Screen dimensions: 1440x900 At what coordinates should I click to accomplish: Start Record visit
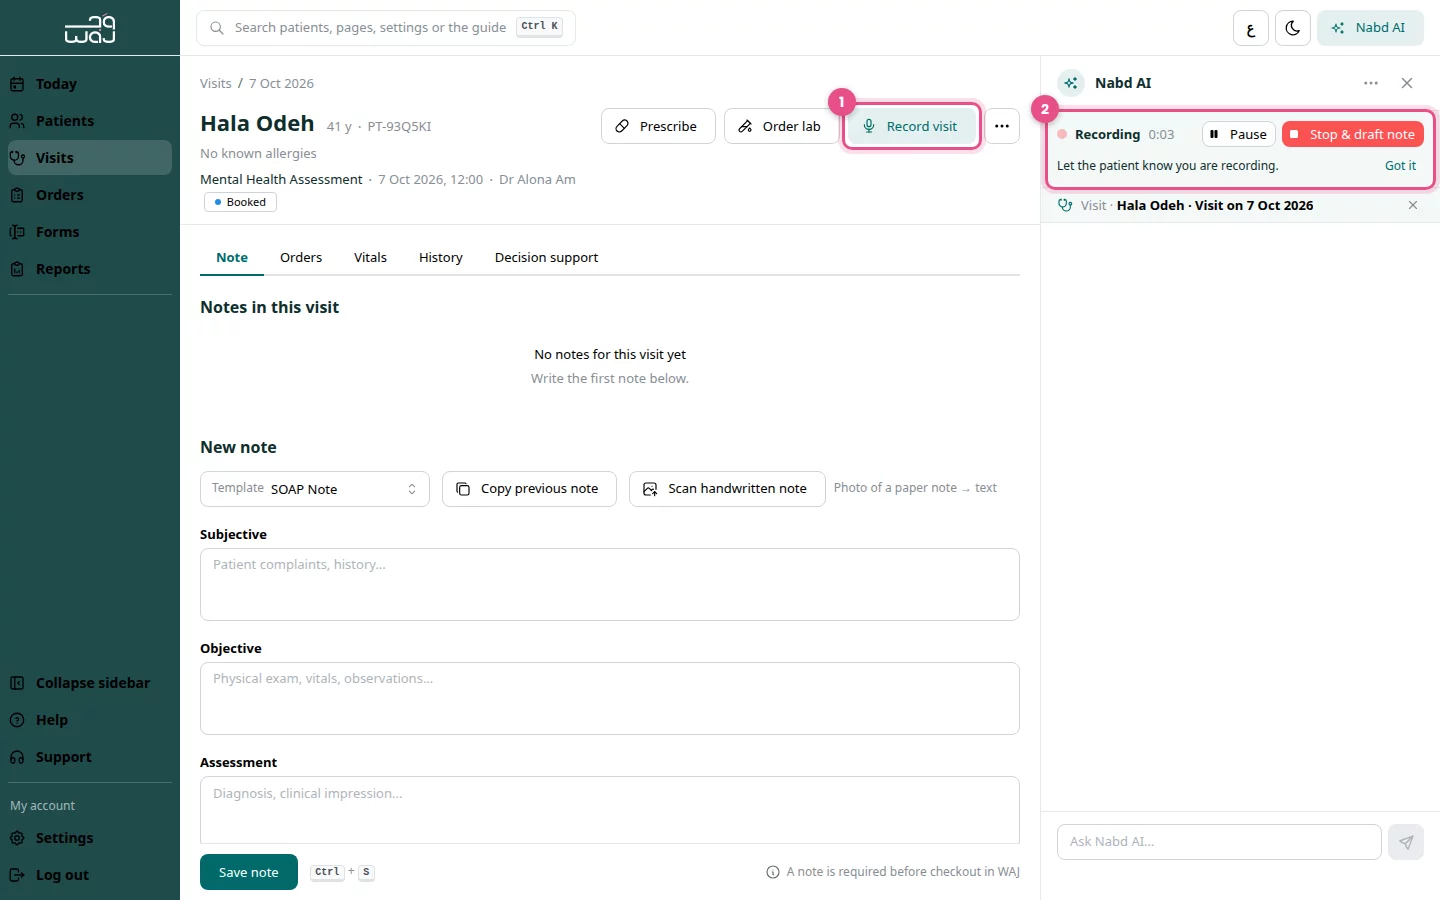pyautogui.click(x=911, y=126)
